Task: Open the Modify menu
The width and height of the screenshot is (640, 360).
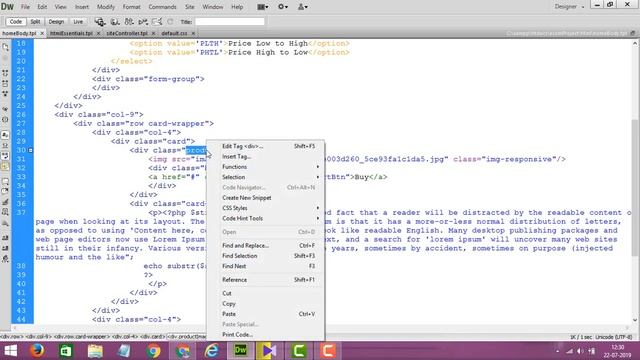Action: (x=106, y=7)
